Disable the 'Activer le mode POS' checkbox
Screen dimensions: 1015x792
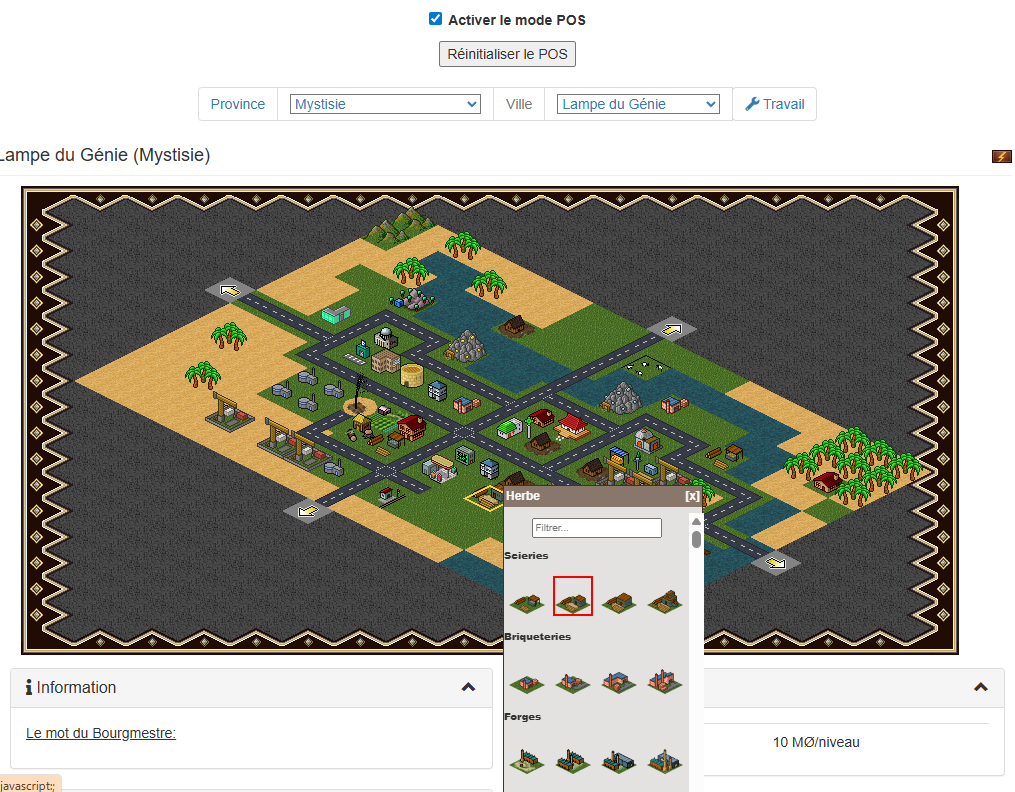click(x=435, y=19)
